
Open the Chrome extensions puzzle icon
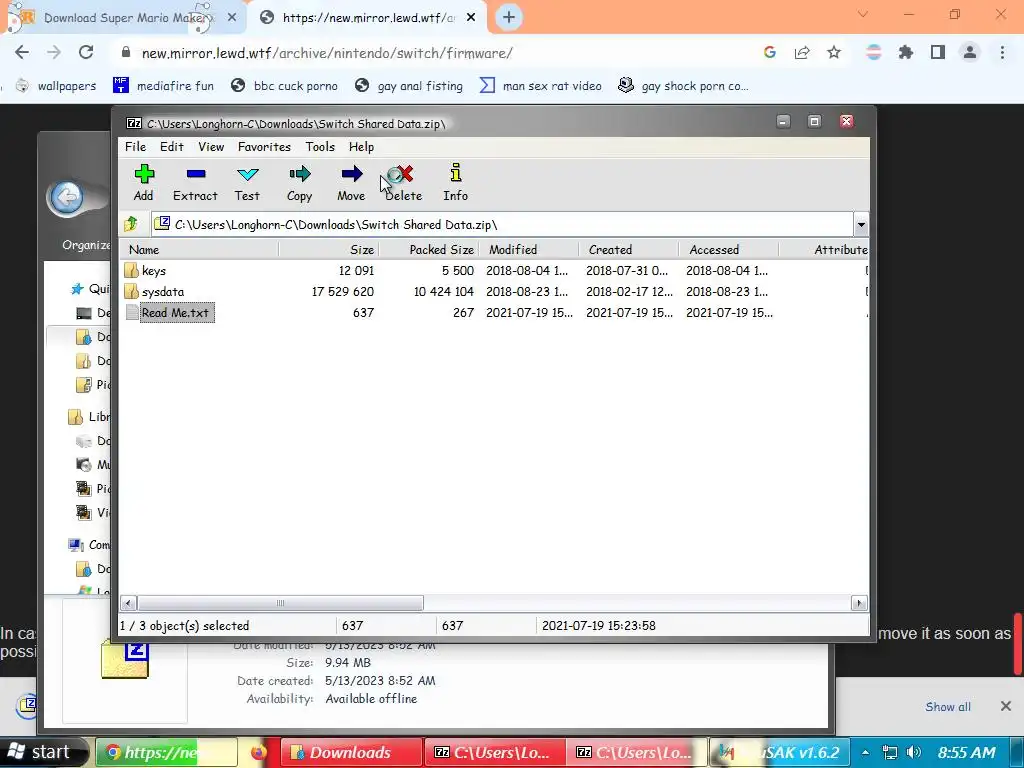(906, 52)
